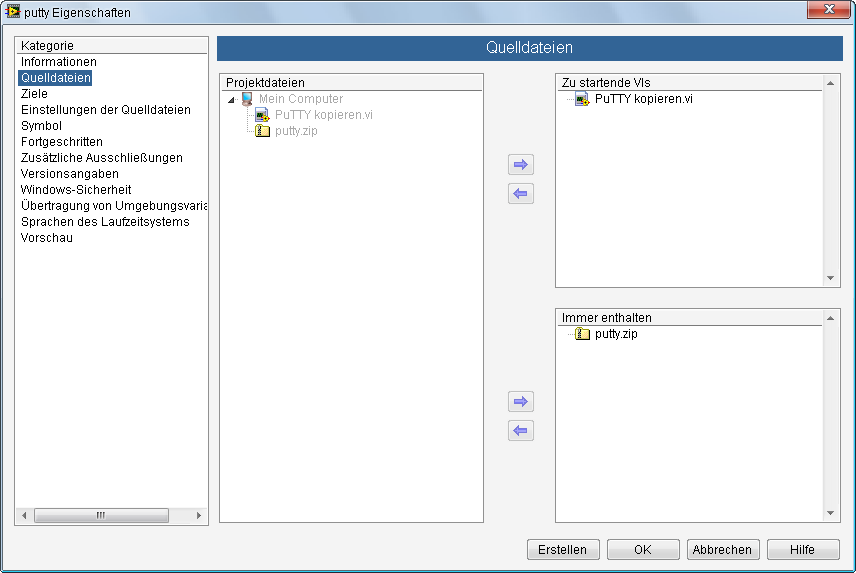Click scroll up arrow in Immer enthalten
The height and width of the screenshot is (573, 856).
pos(830,319)
